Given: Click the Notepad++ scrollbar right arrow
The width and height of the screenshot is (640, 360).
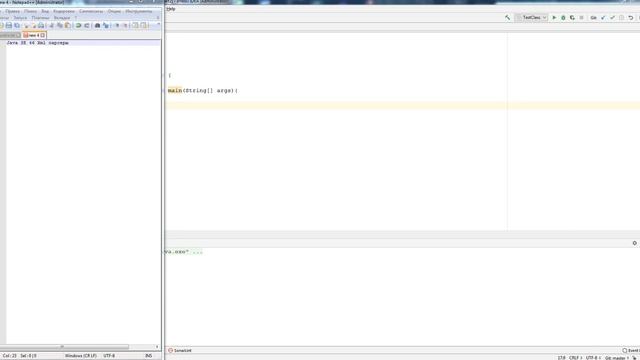Looking at the screenshot, I should [x=157, y=347].
